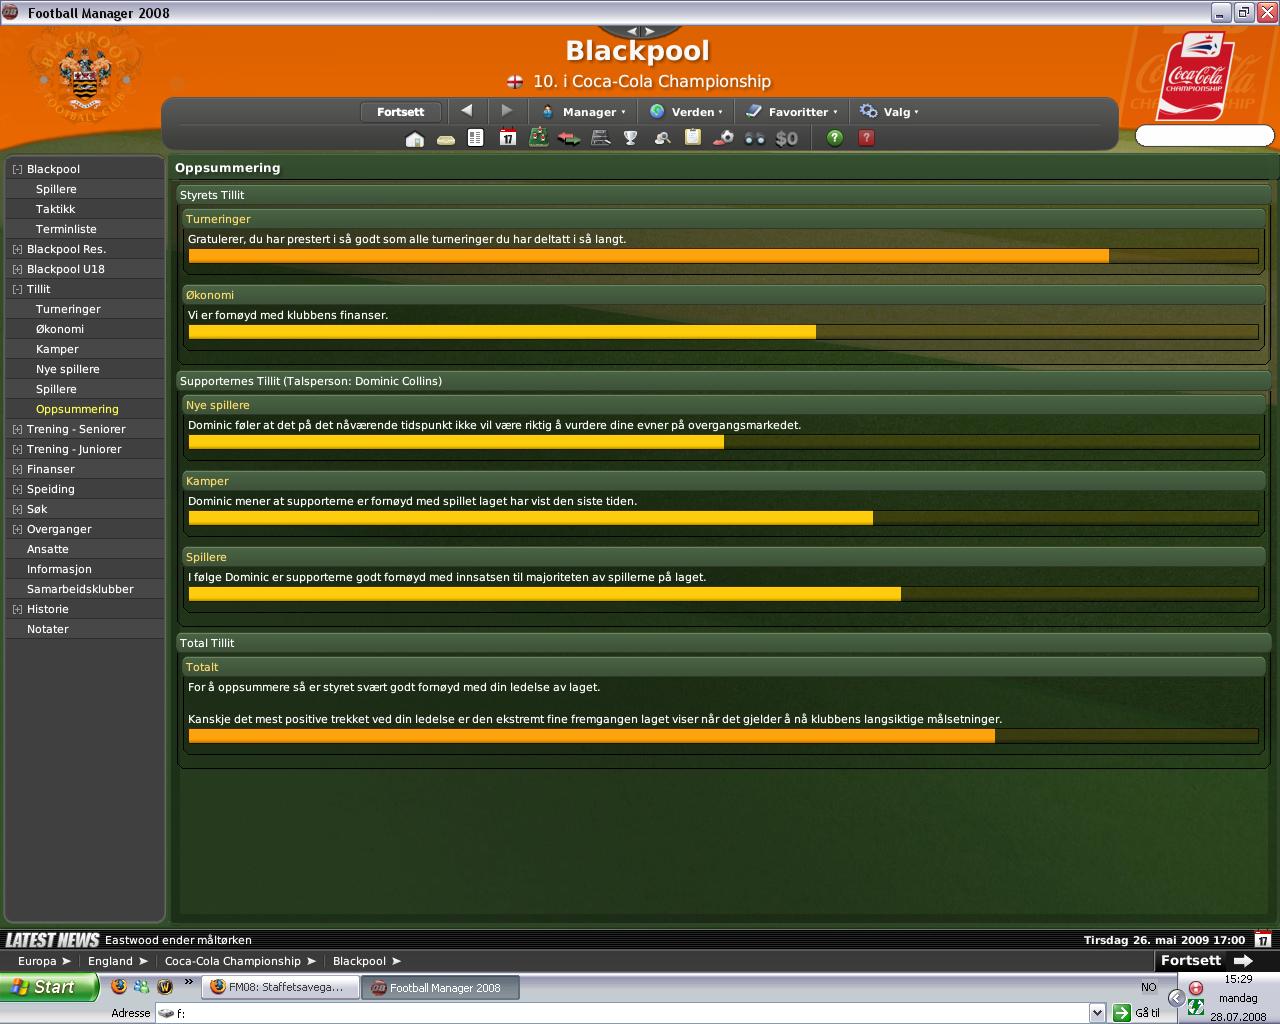Click the red tray icon in system tray
Image resolution: width=1280 pixels, height=1024 pixels.
(x=1196, y=988)
